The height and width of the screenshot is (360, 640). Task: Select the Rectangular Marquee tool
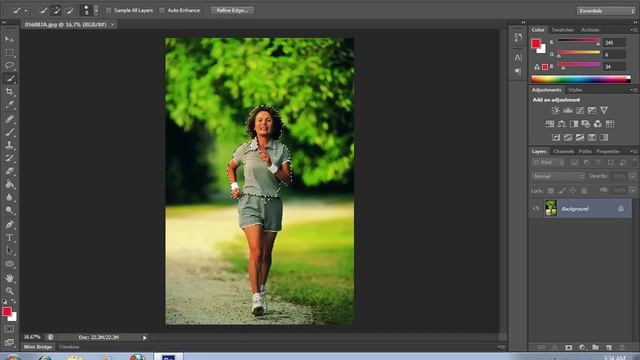pos(9,53)
